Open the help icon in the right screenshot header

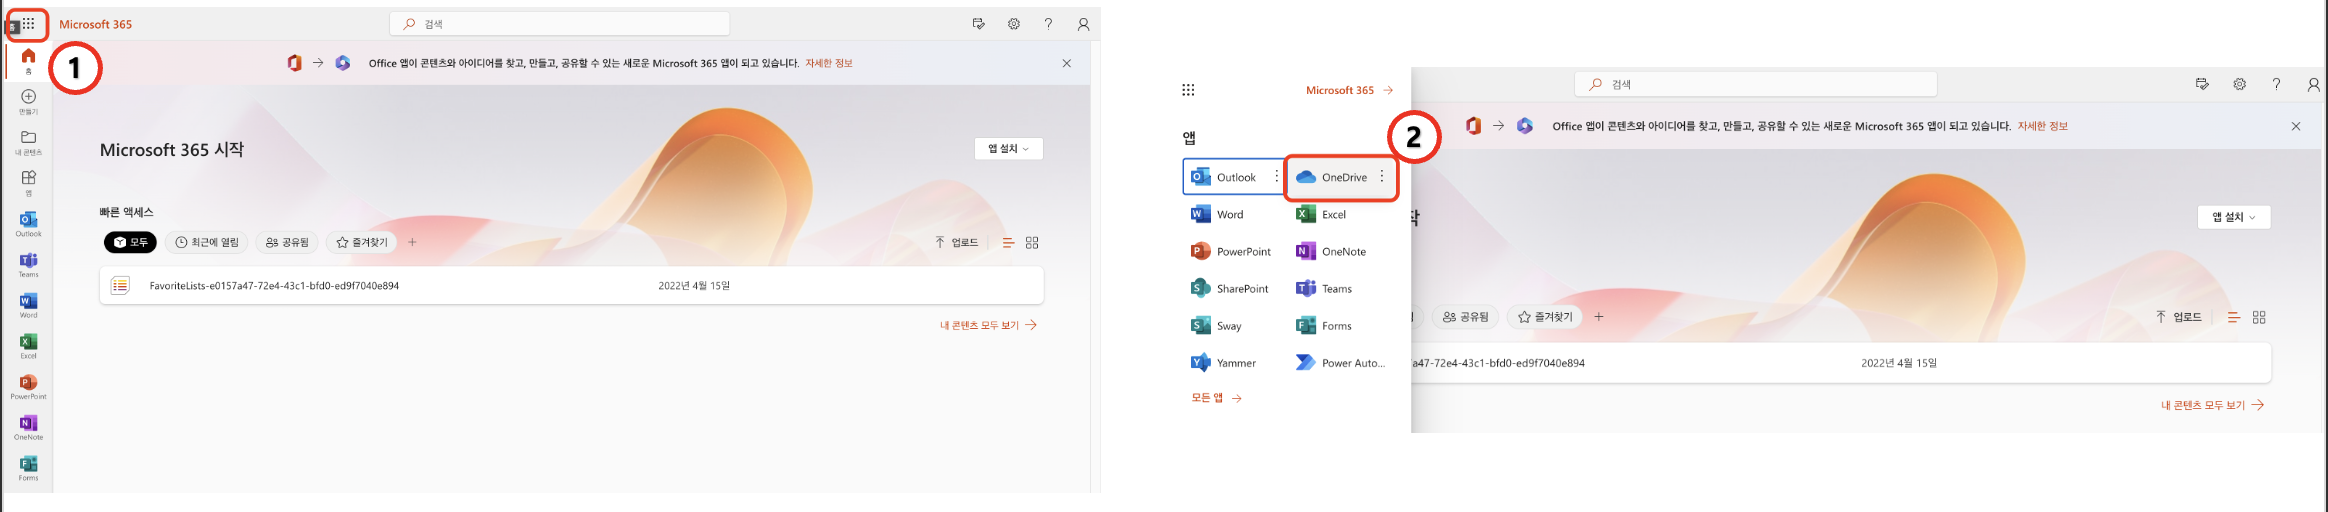point(2276,84)
